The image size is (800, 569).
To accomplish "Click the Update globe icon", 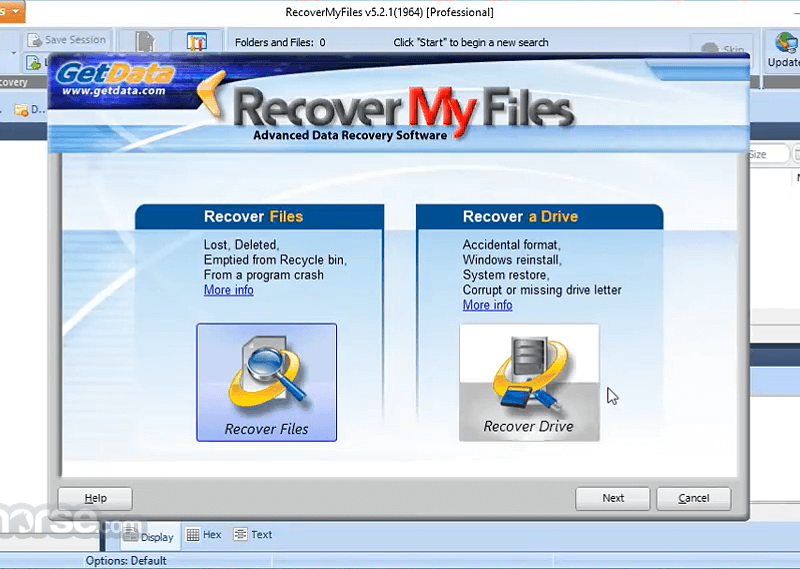I will (x=785, y=43).
